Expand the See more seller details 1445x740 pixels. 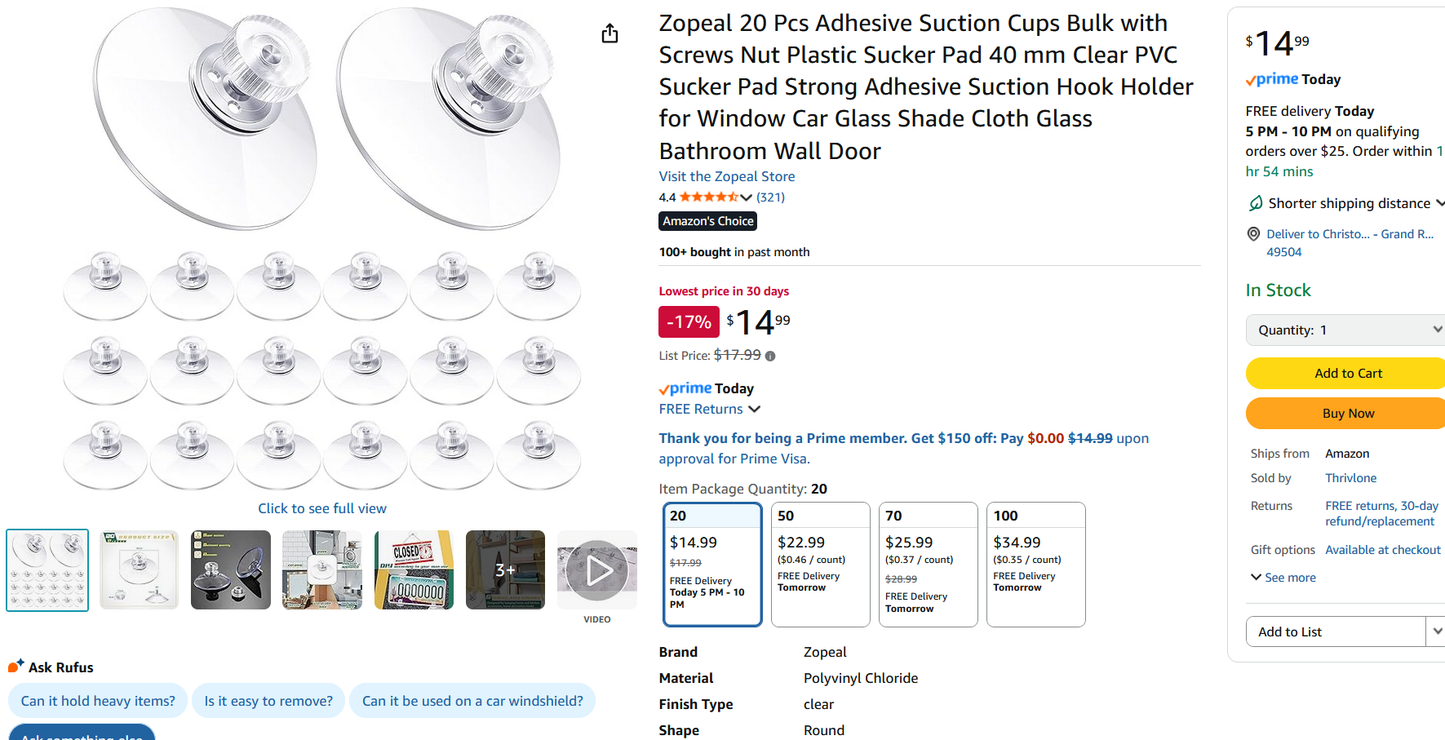pos(1283,578)
